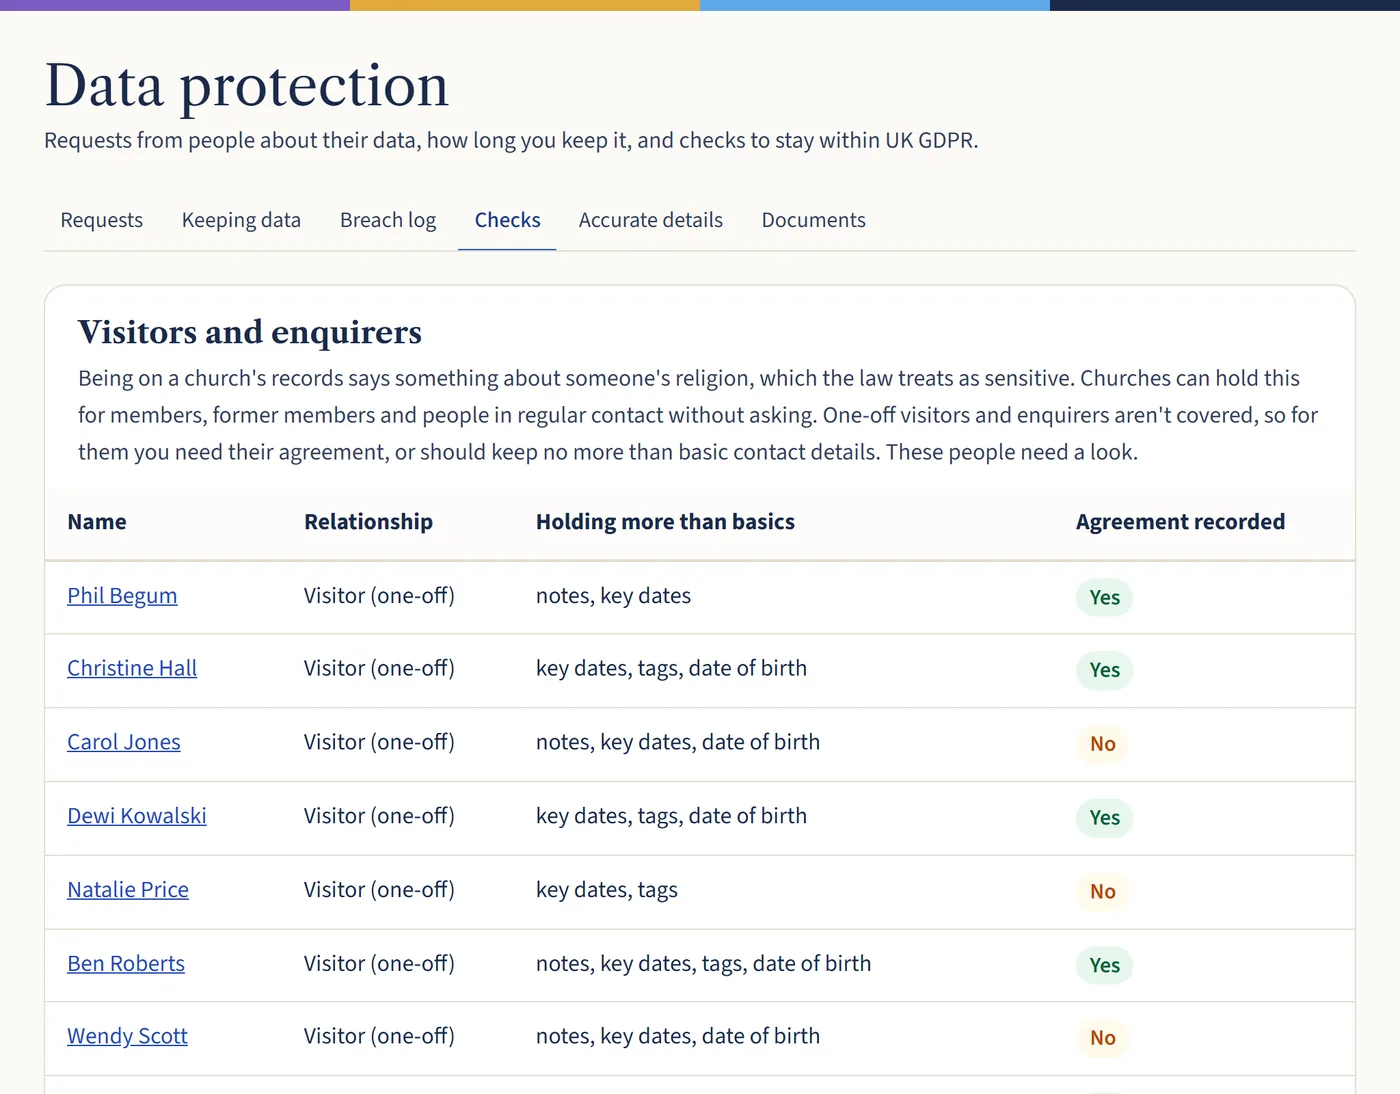Click the Data protection page title
1400x1094 pixels.
point(247,86)
